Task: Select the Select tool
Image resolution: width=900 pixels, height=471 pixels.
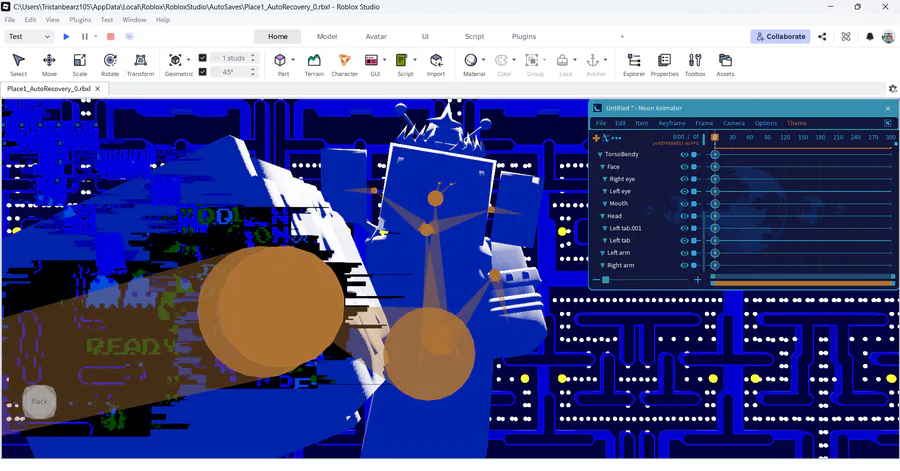Action: click(x=18, y=65)
